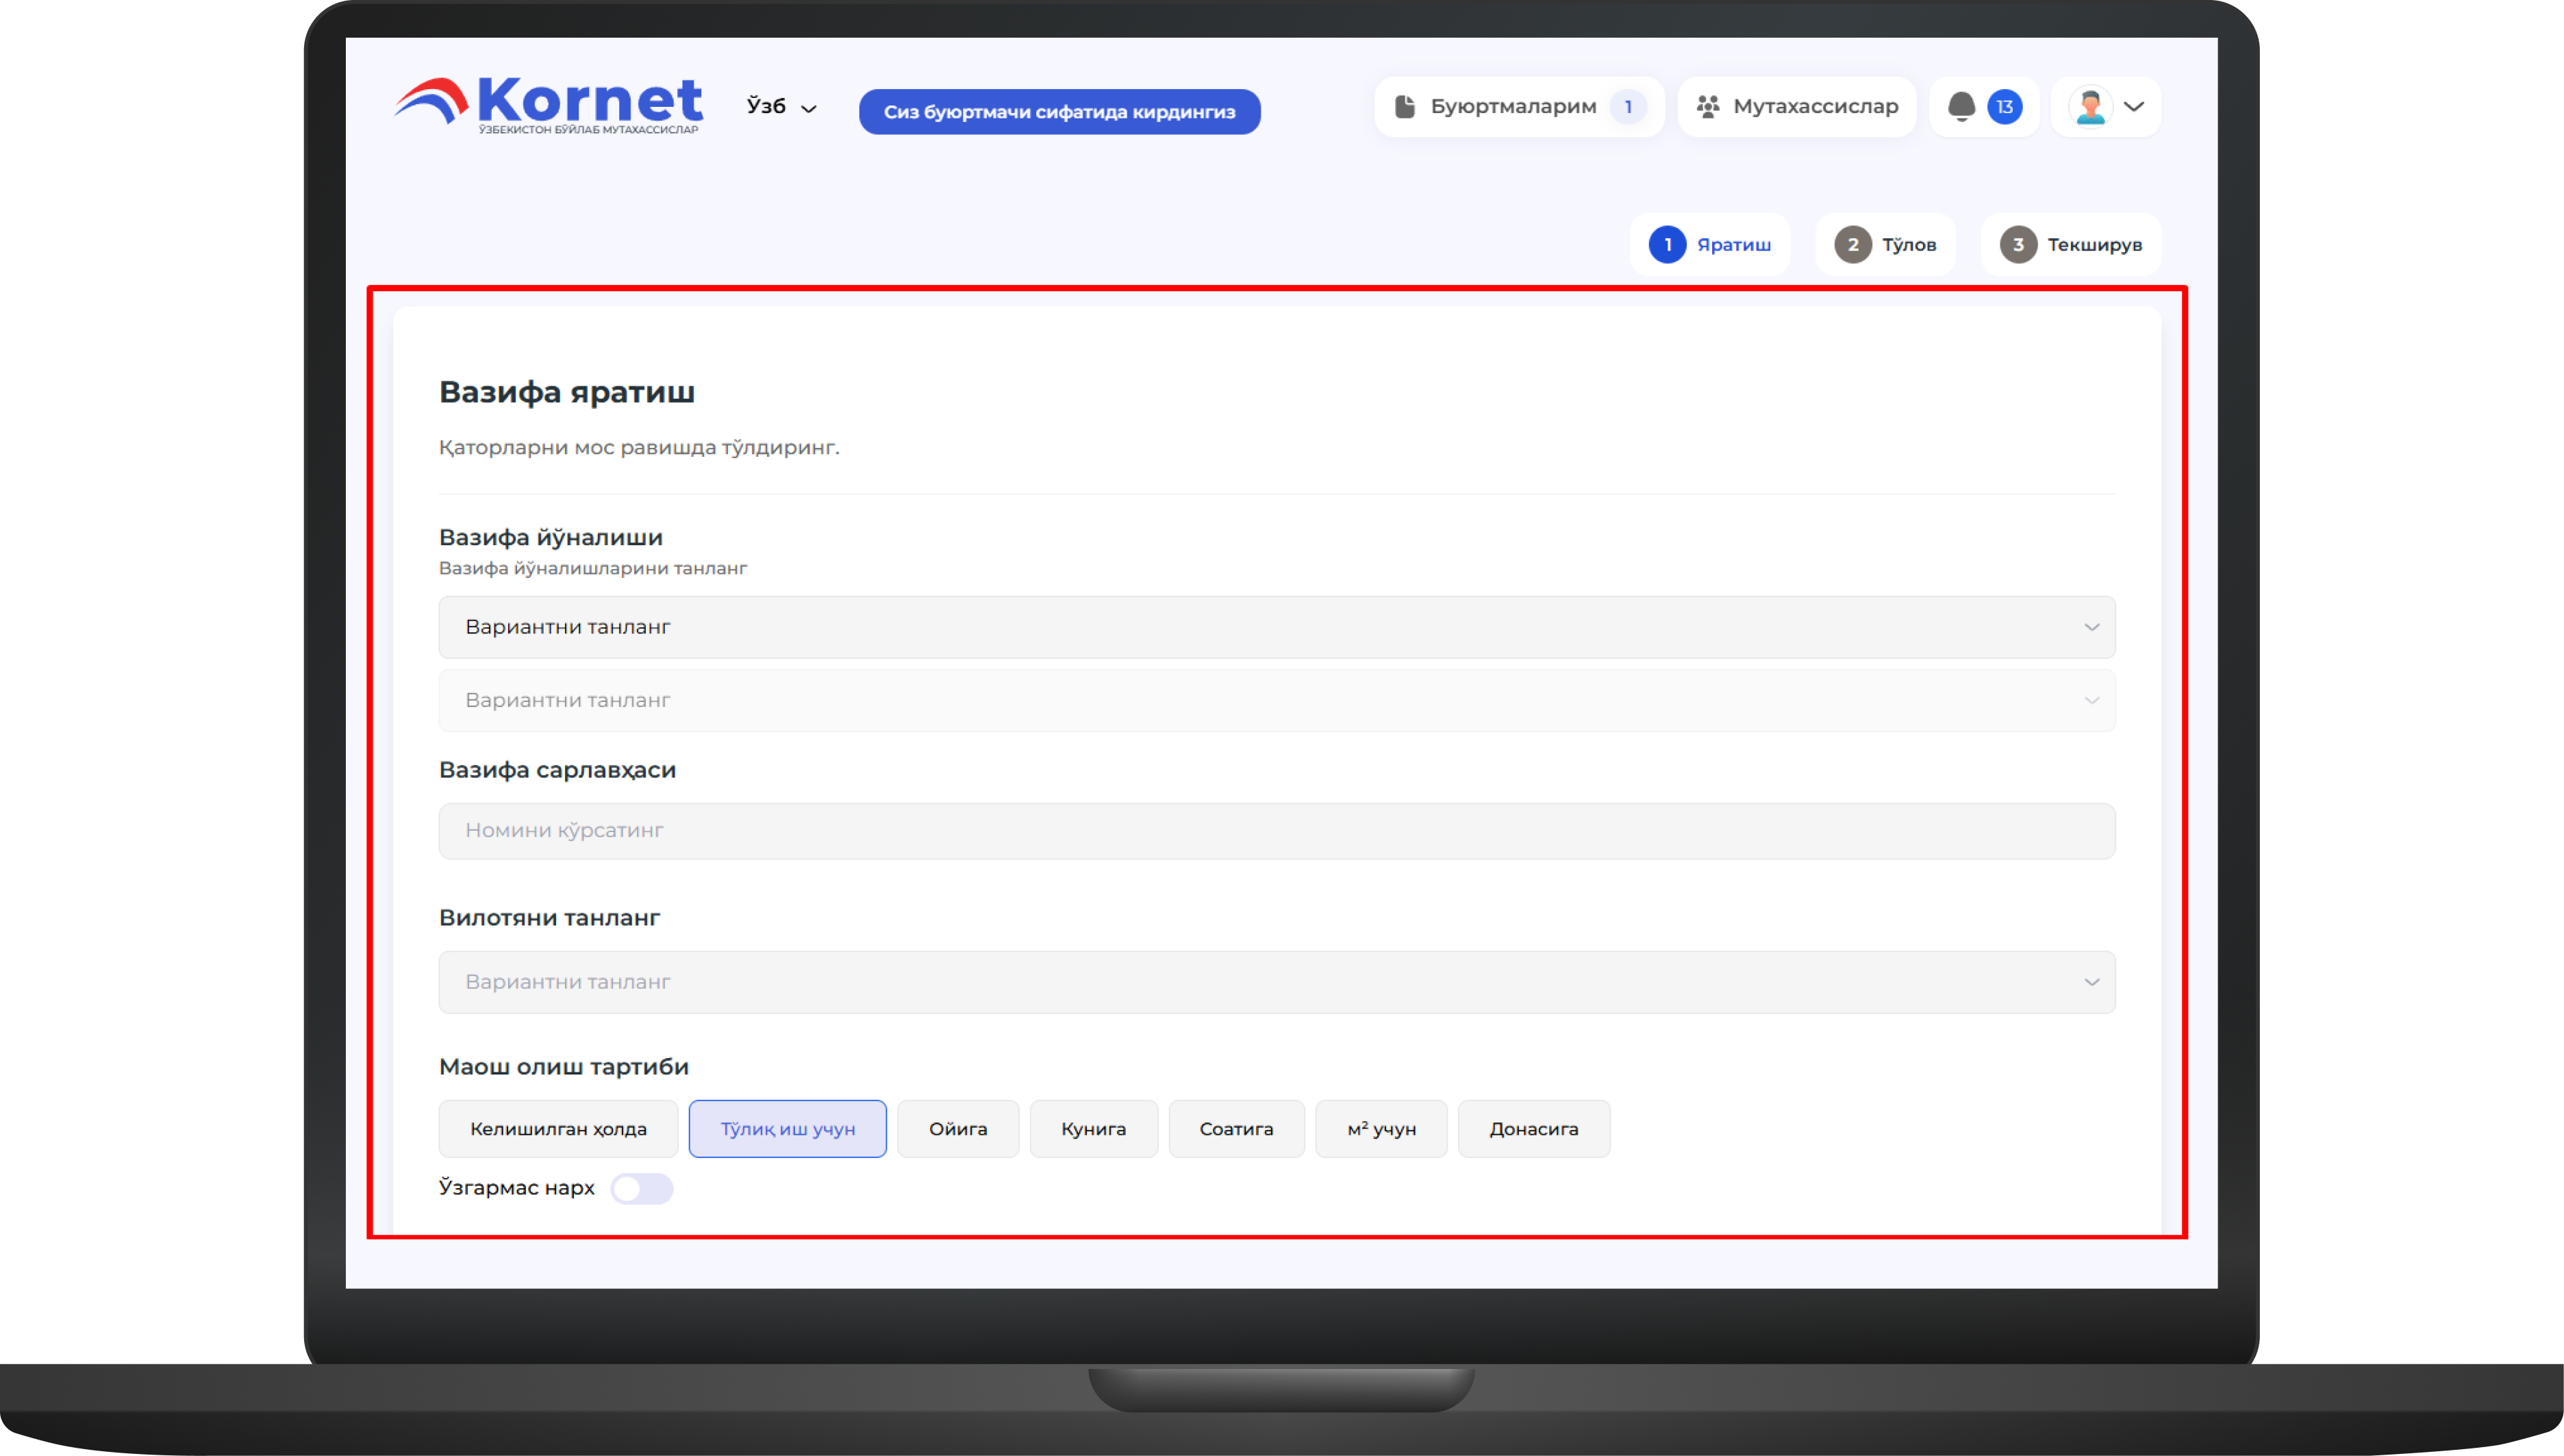Open the Вилоятни танланг dropdown
The image size is (2564, 1456).
[x=1277, y=982]
